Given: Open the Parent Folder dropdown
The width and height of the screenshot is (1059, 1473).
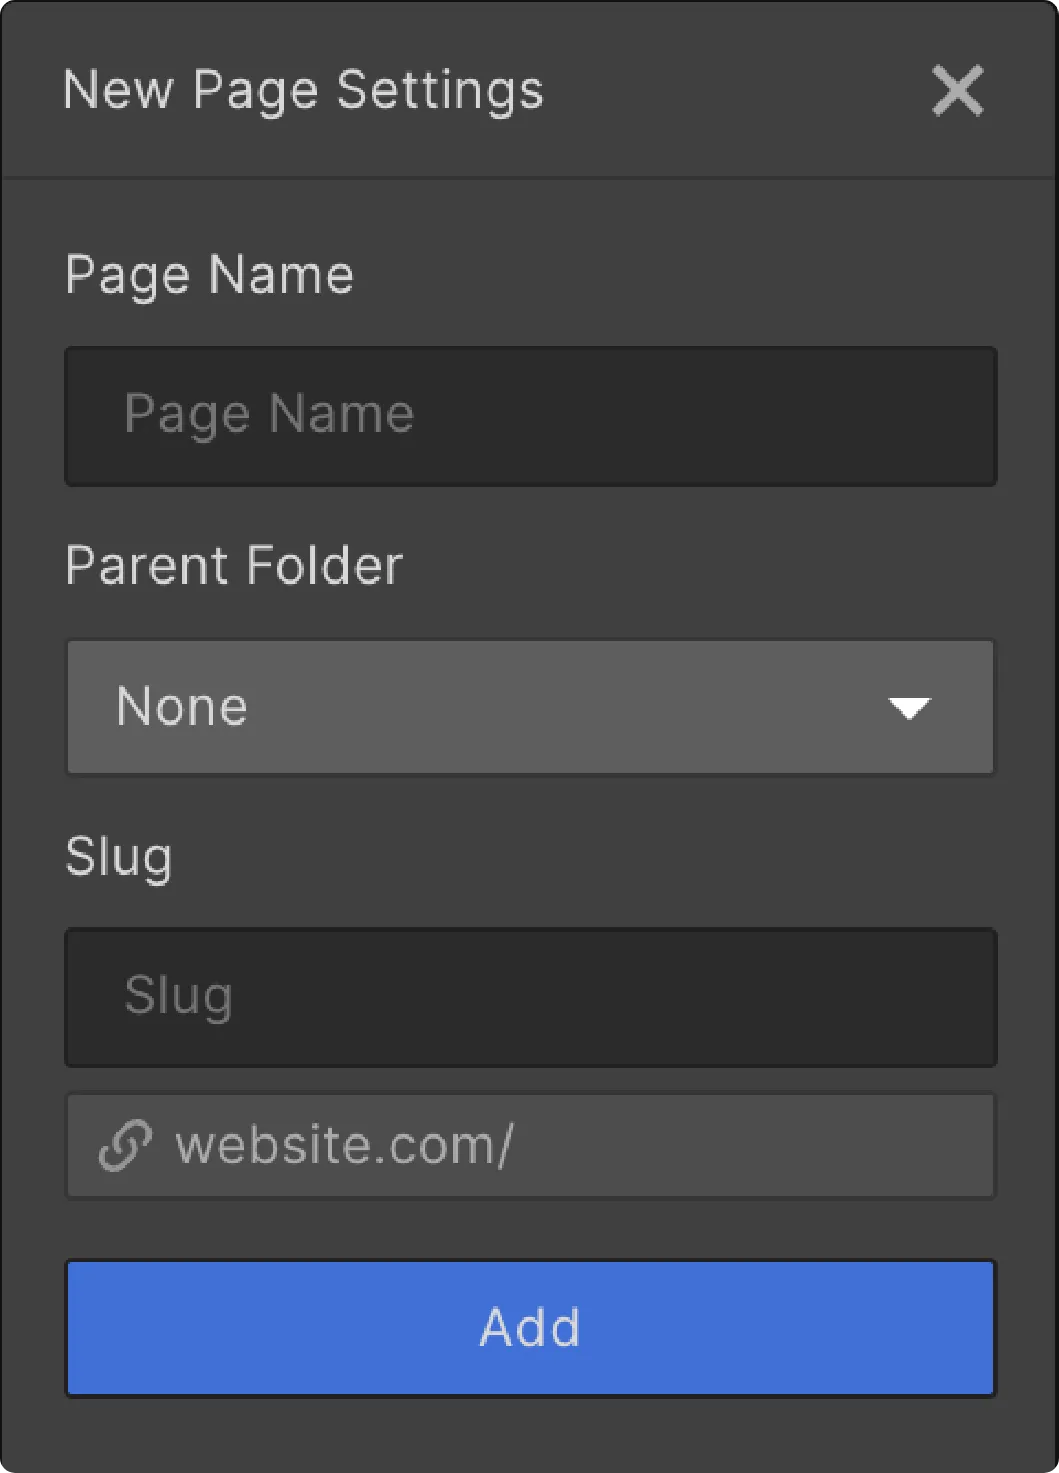Looking at the screenshot, I should click(x=530, y=707).
